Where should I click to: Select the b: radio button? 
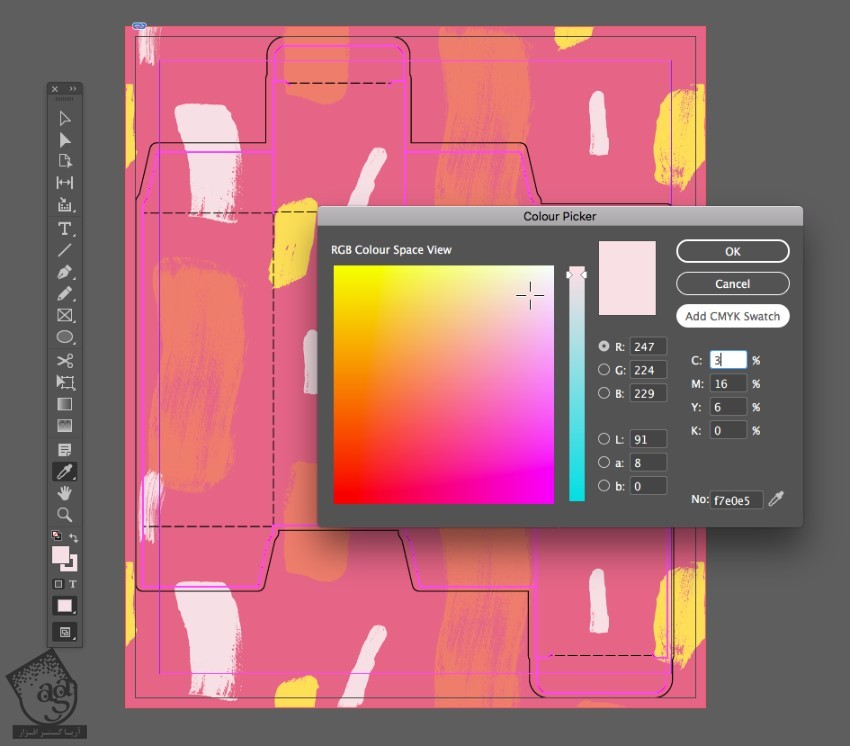coord(603,485)
